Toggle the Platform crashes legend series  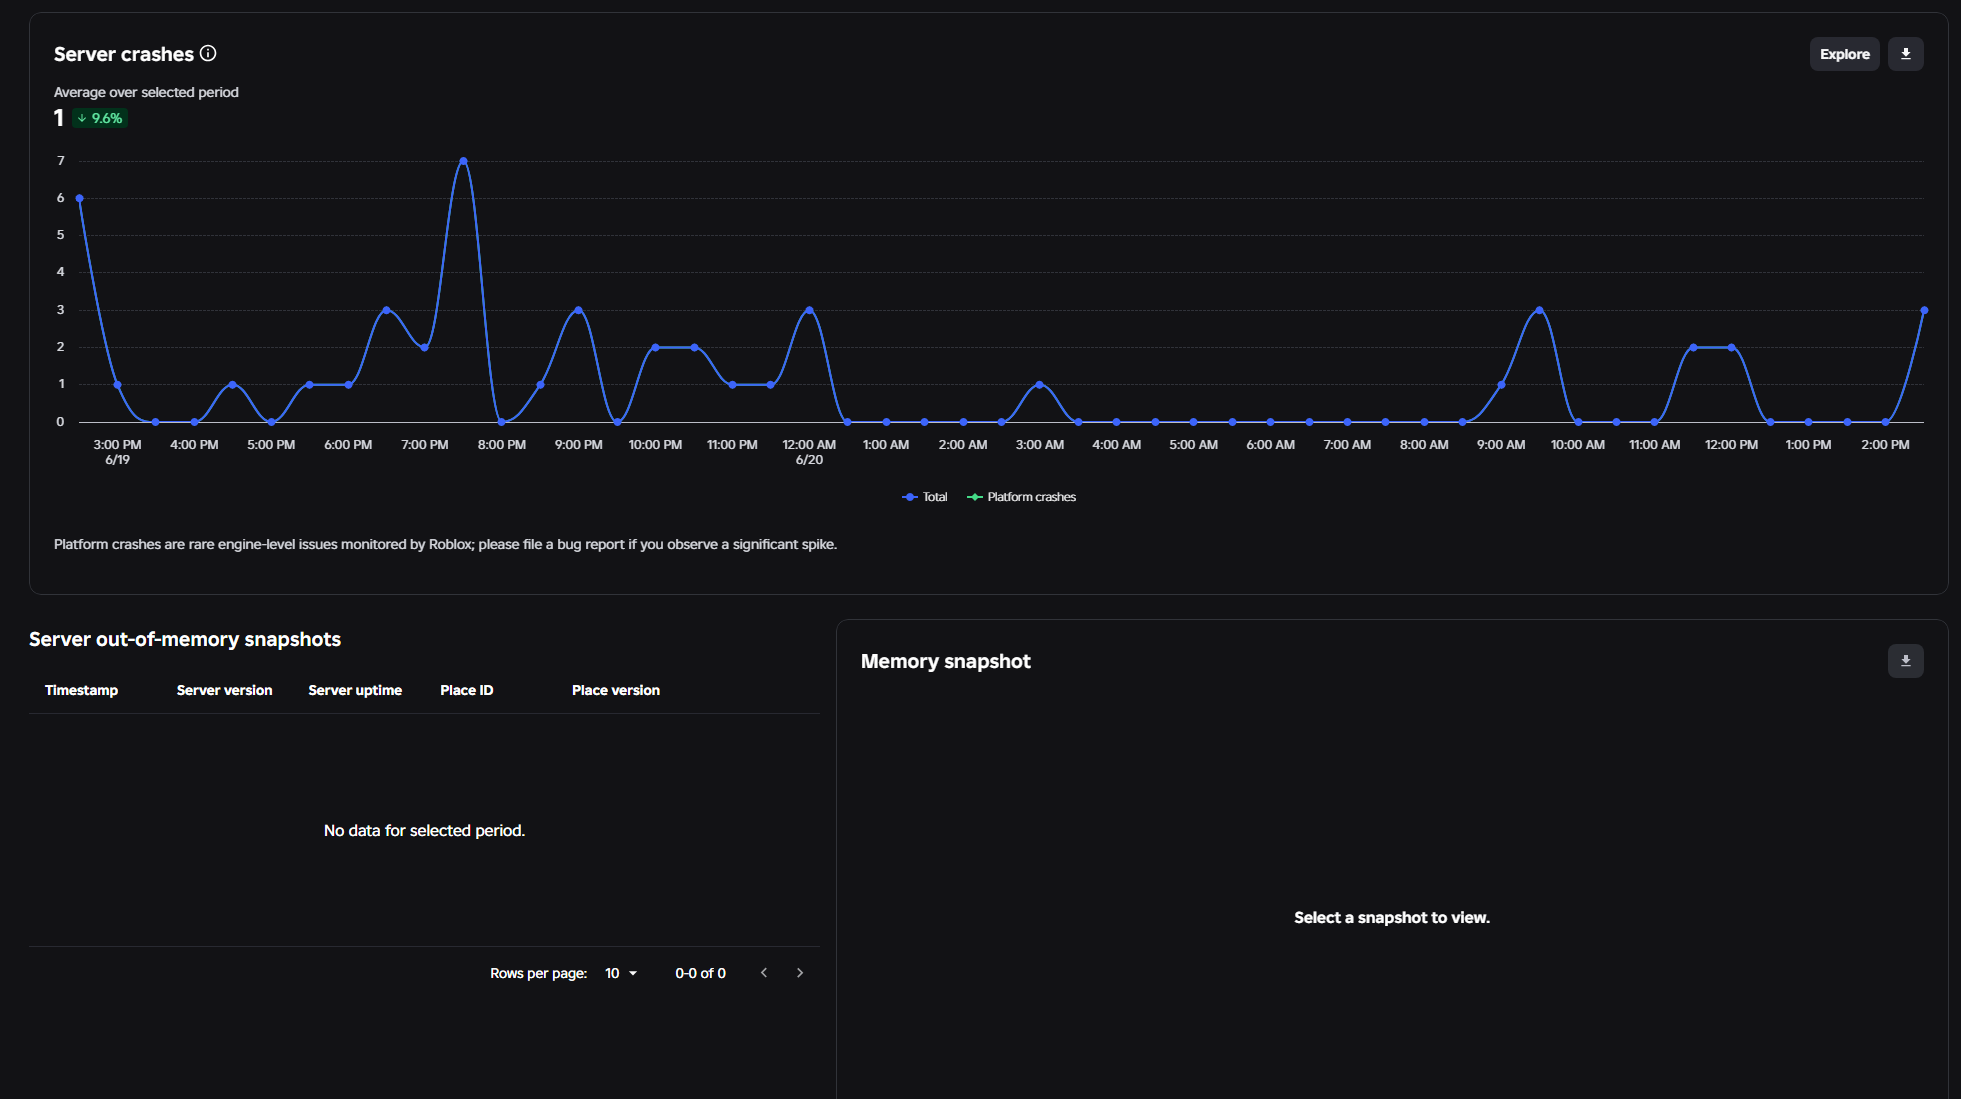coord(1022,497)
